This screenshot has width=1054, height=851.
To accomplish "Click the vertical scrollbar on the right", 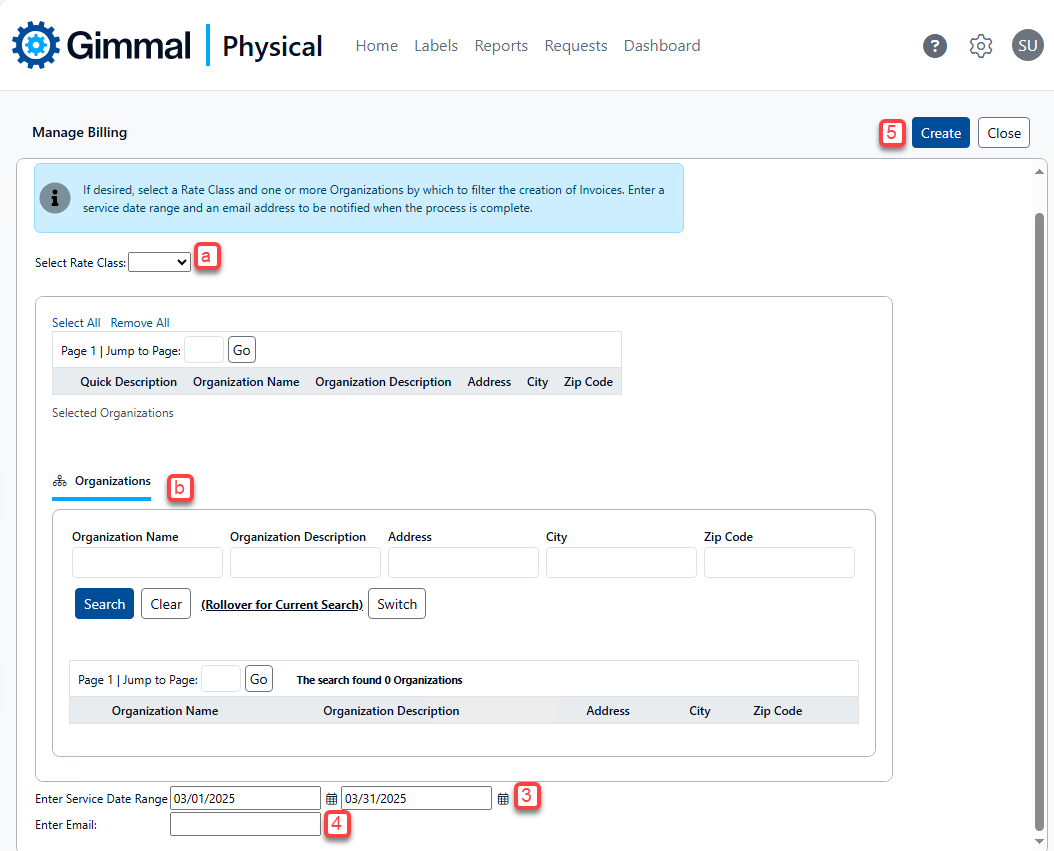I will click(1039, 500).
